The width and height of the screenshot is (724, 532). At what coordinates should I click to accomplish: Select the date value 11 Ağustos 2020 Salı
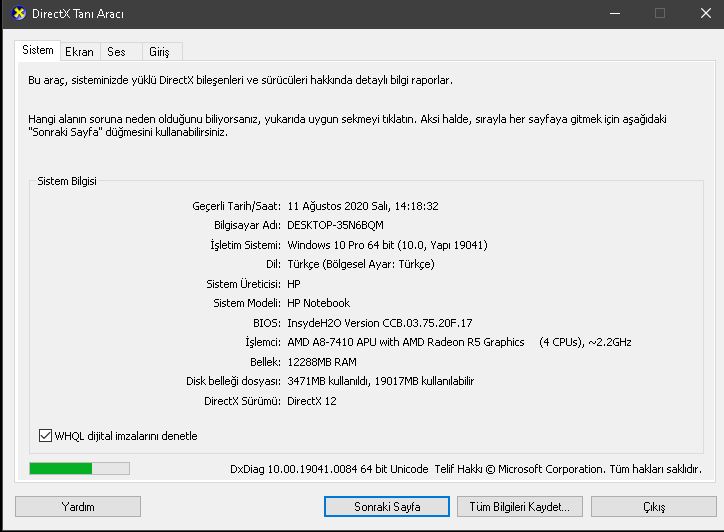(x=363, y=206)
